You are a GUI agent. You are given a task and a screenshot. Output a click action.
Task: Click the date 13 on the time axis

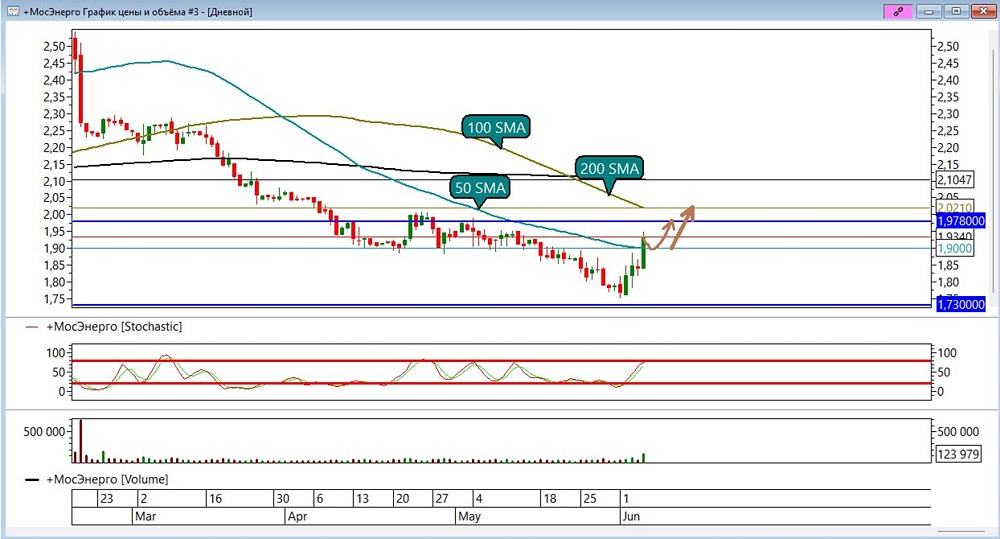(x=362, y=498)
